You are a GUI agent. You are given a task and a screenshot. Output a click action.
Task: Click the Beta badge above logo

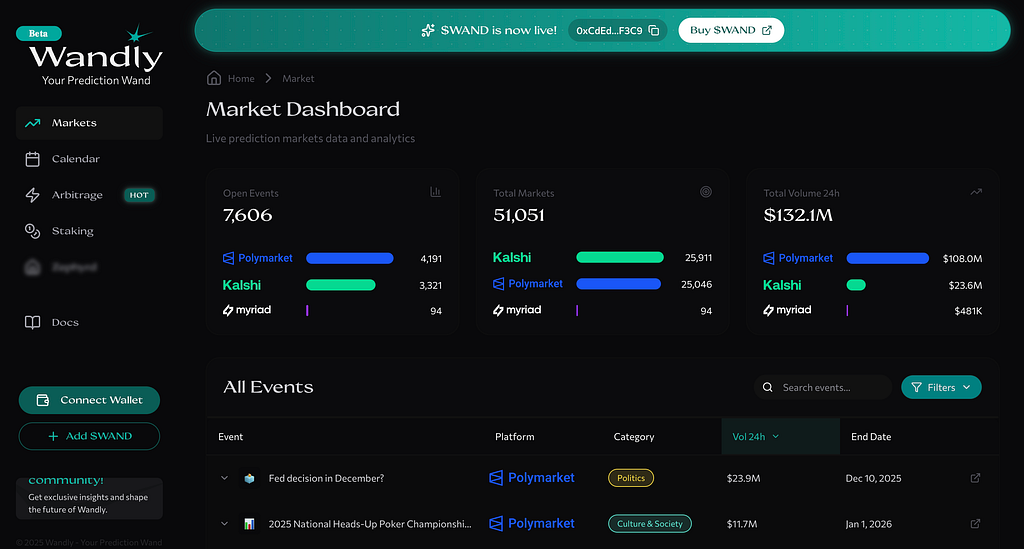pos(39,33)
